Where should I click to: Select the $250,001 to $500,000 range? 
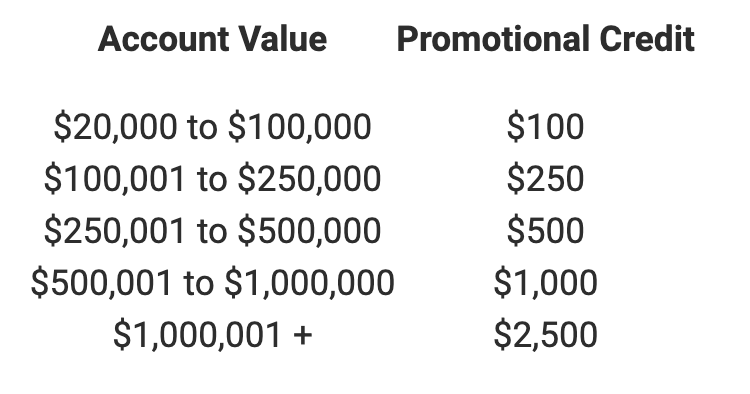212,230
